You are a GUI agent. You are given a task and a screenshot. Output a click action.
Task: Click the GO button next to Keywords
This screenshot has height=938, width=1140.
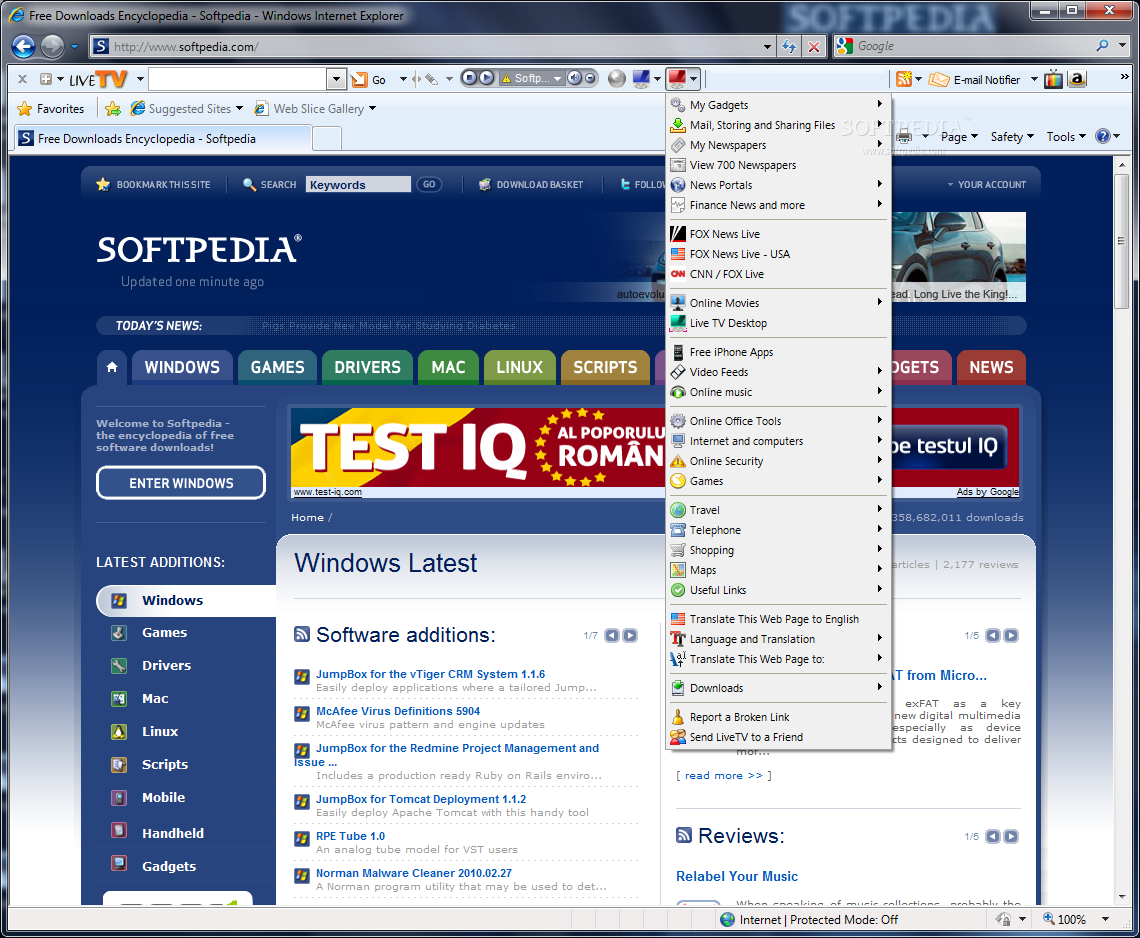(x=429, y=185)
